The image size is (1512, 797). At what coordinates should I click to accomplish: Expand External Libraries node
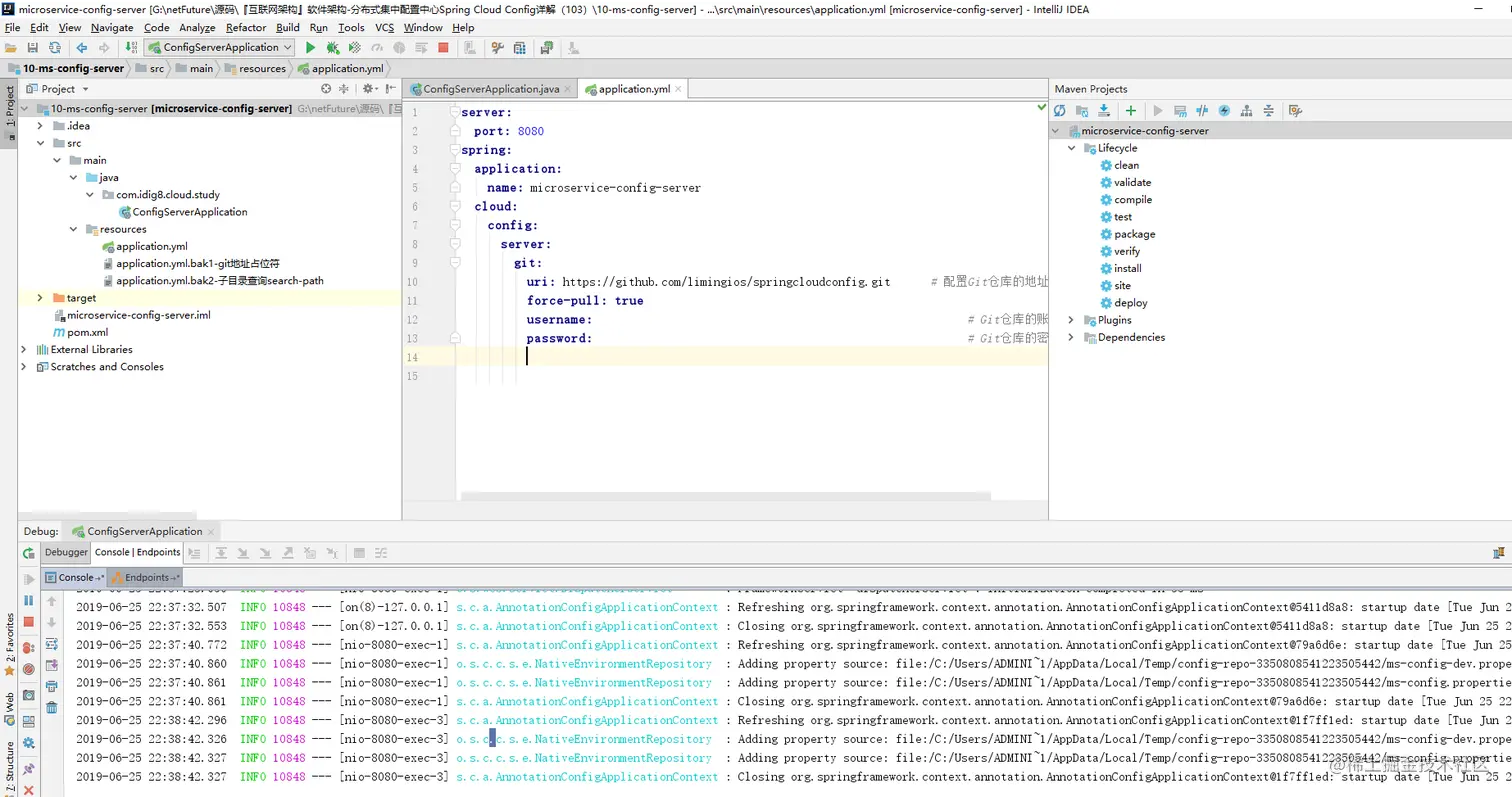(24, 349)
